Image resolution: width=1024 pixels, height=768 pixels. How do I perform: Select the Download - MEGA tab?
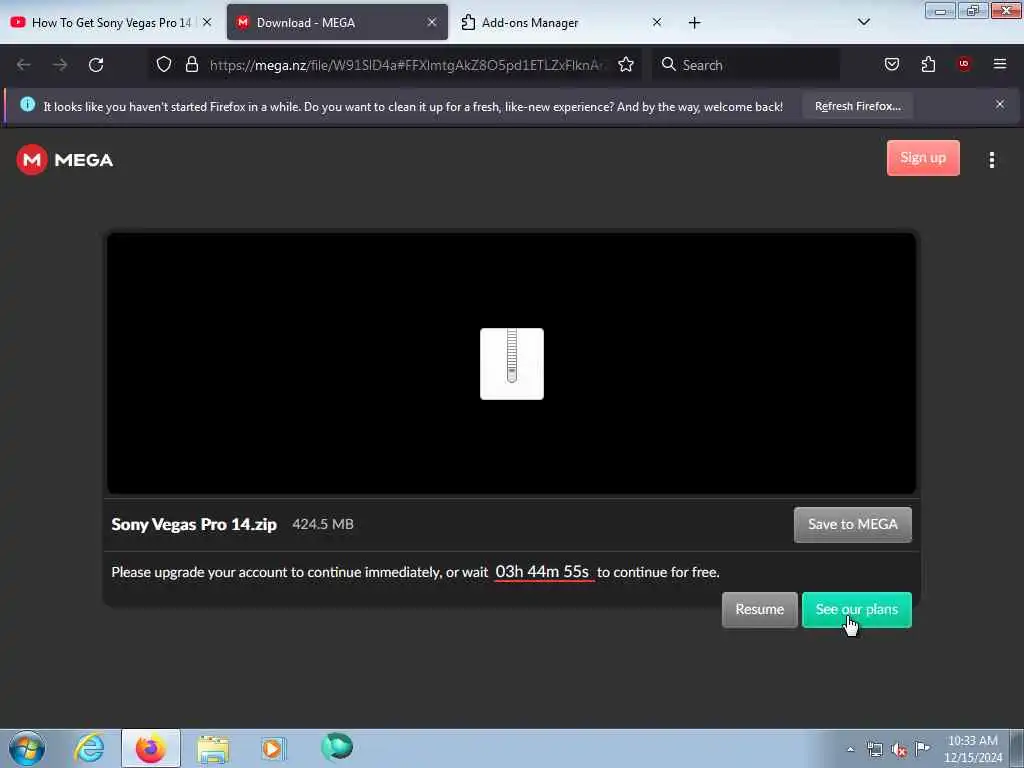click(x=337, y=23)
